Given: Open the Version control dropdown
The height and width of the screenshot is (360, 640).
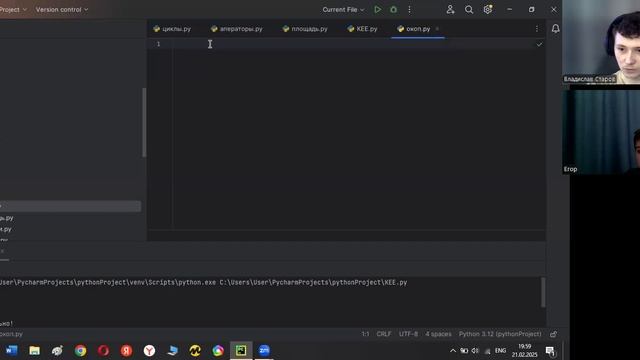Looking at the screenshot, I should pyautogui.click(x=62, y=9).
